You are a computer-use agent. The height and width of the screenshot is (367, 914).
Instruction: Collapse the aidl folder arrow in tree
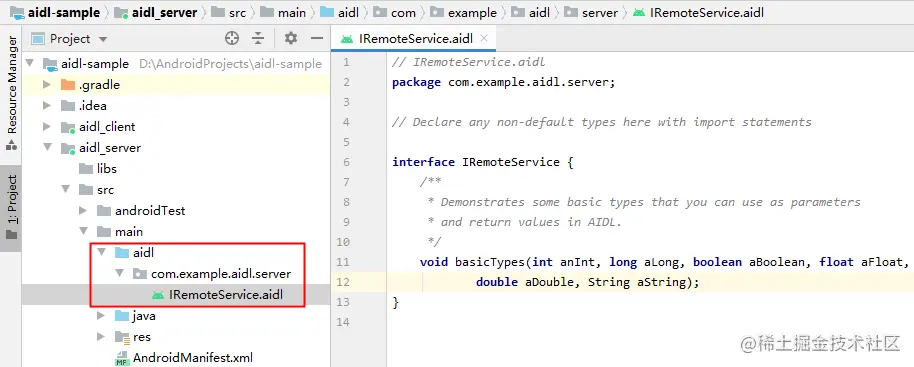pyautogui.click(x=101, y=252)
